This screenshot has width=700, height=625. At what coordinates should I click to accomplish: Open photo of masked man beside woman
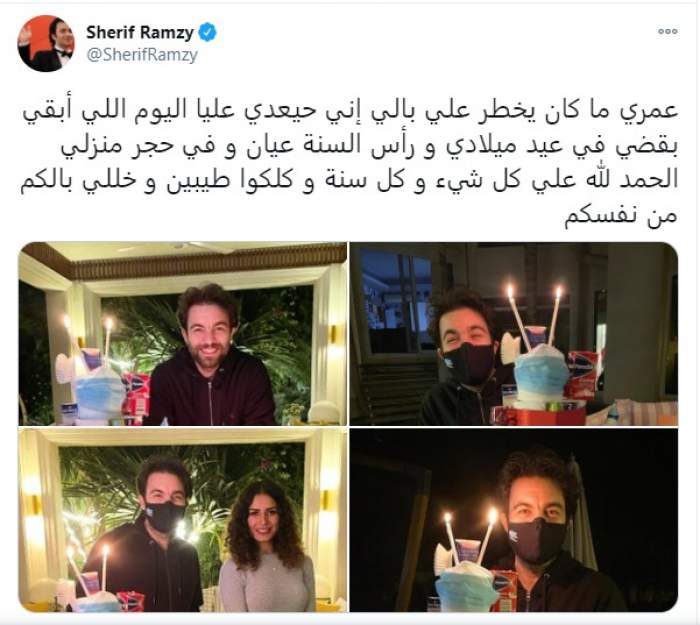[183, 520]
